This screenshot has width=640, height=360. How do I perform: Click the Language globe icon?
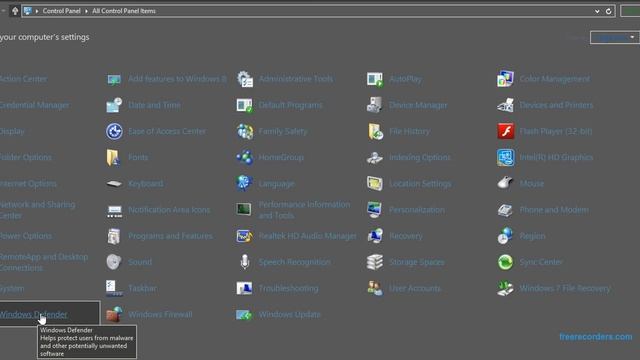pos(244,183)
